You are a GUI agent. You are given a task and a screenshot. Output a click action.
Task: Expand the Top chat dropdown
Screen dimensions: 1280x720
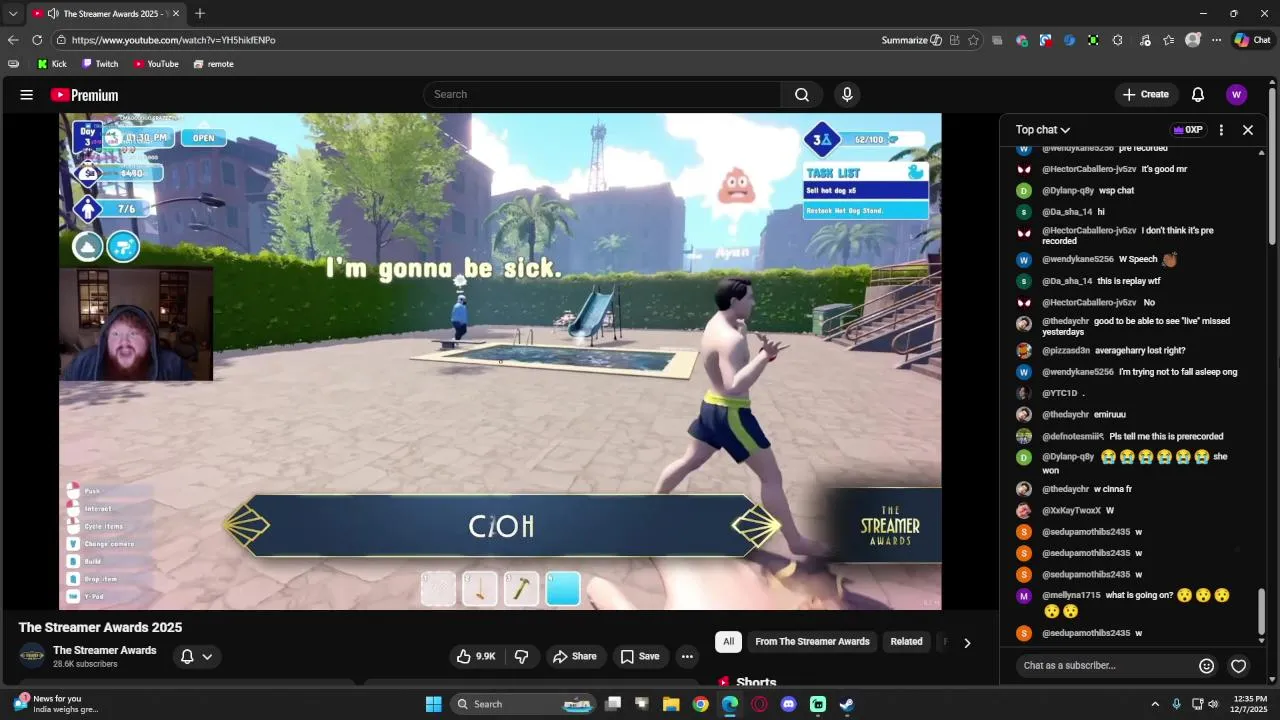click(x=1043, y=130)
